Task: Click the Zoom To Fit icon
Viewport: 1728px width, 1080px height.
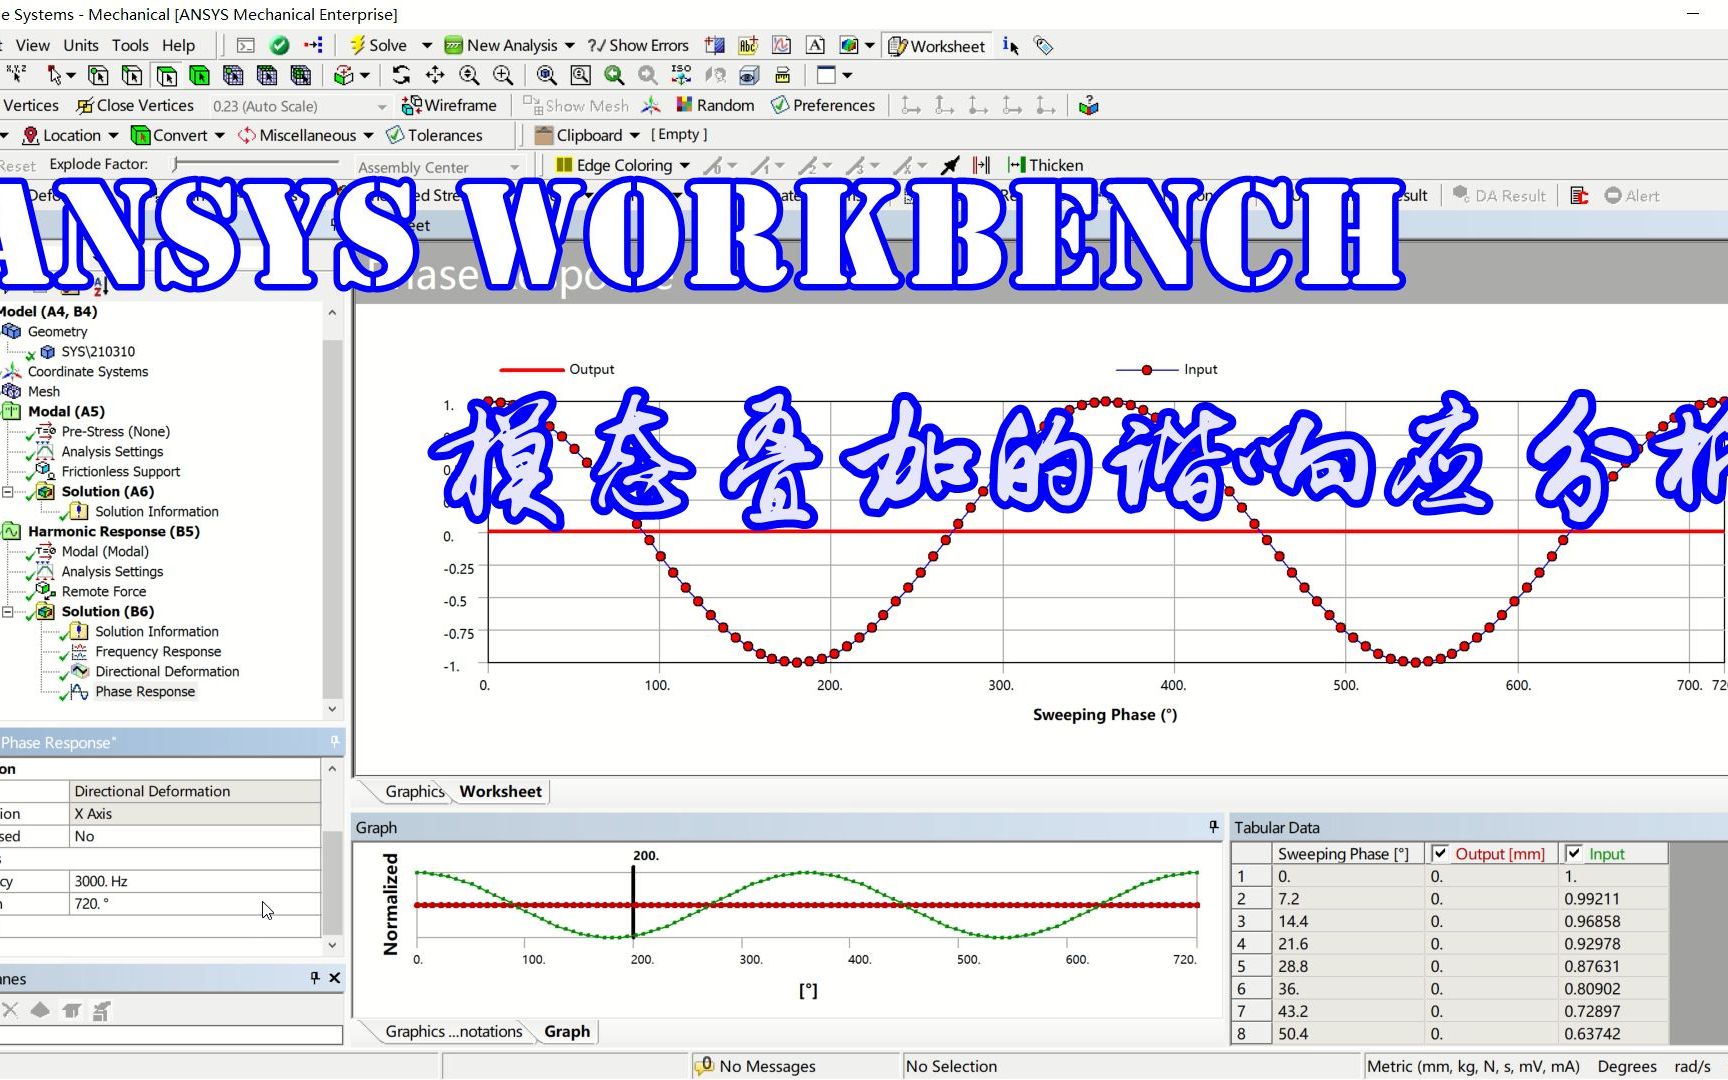Action: 547,75
